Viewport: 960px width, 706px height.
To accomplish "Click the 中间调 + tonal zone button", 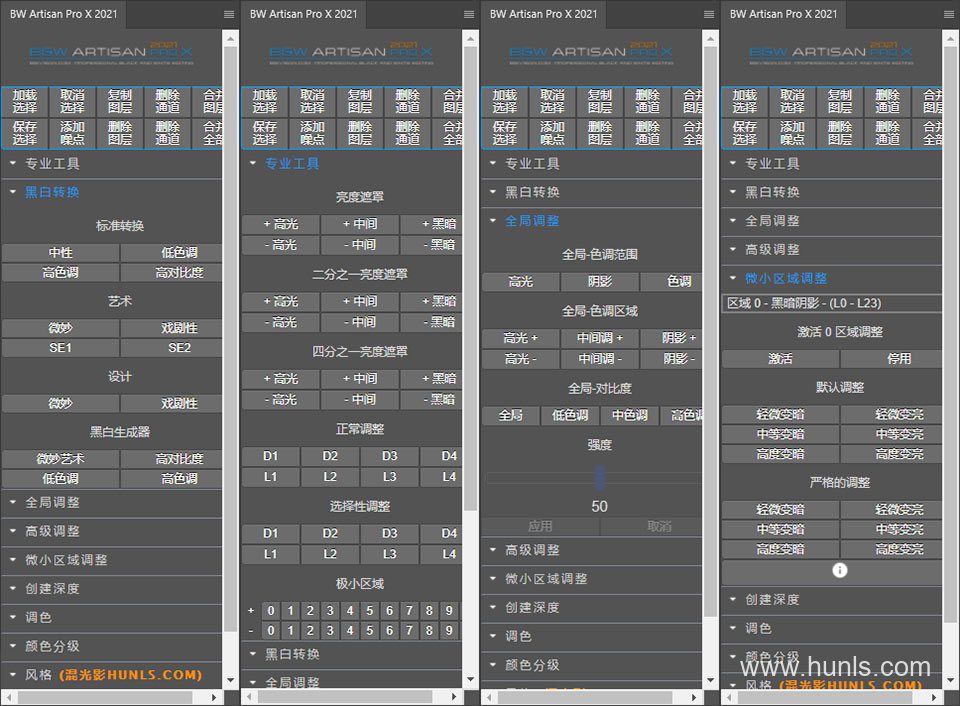I will pyautogui.click(x=599, y=338).
